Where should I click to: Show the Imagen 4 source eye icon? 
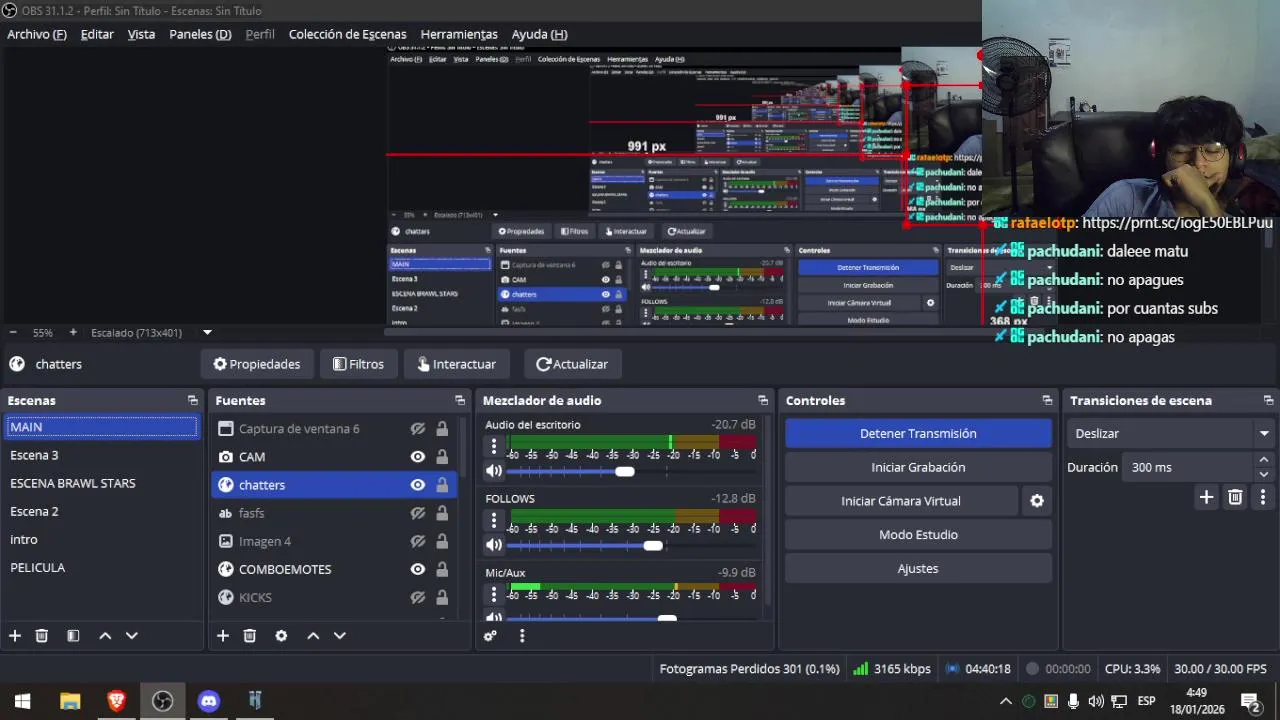coord(418,541)
